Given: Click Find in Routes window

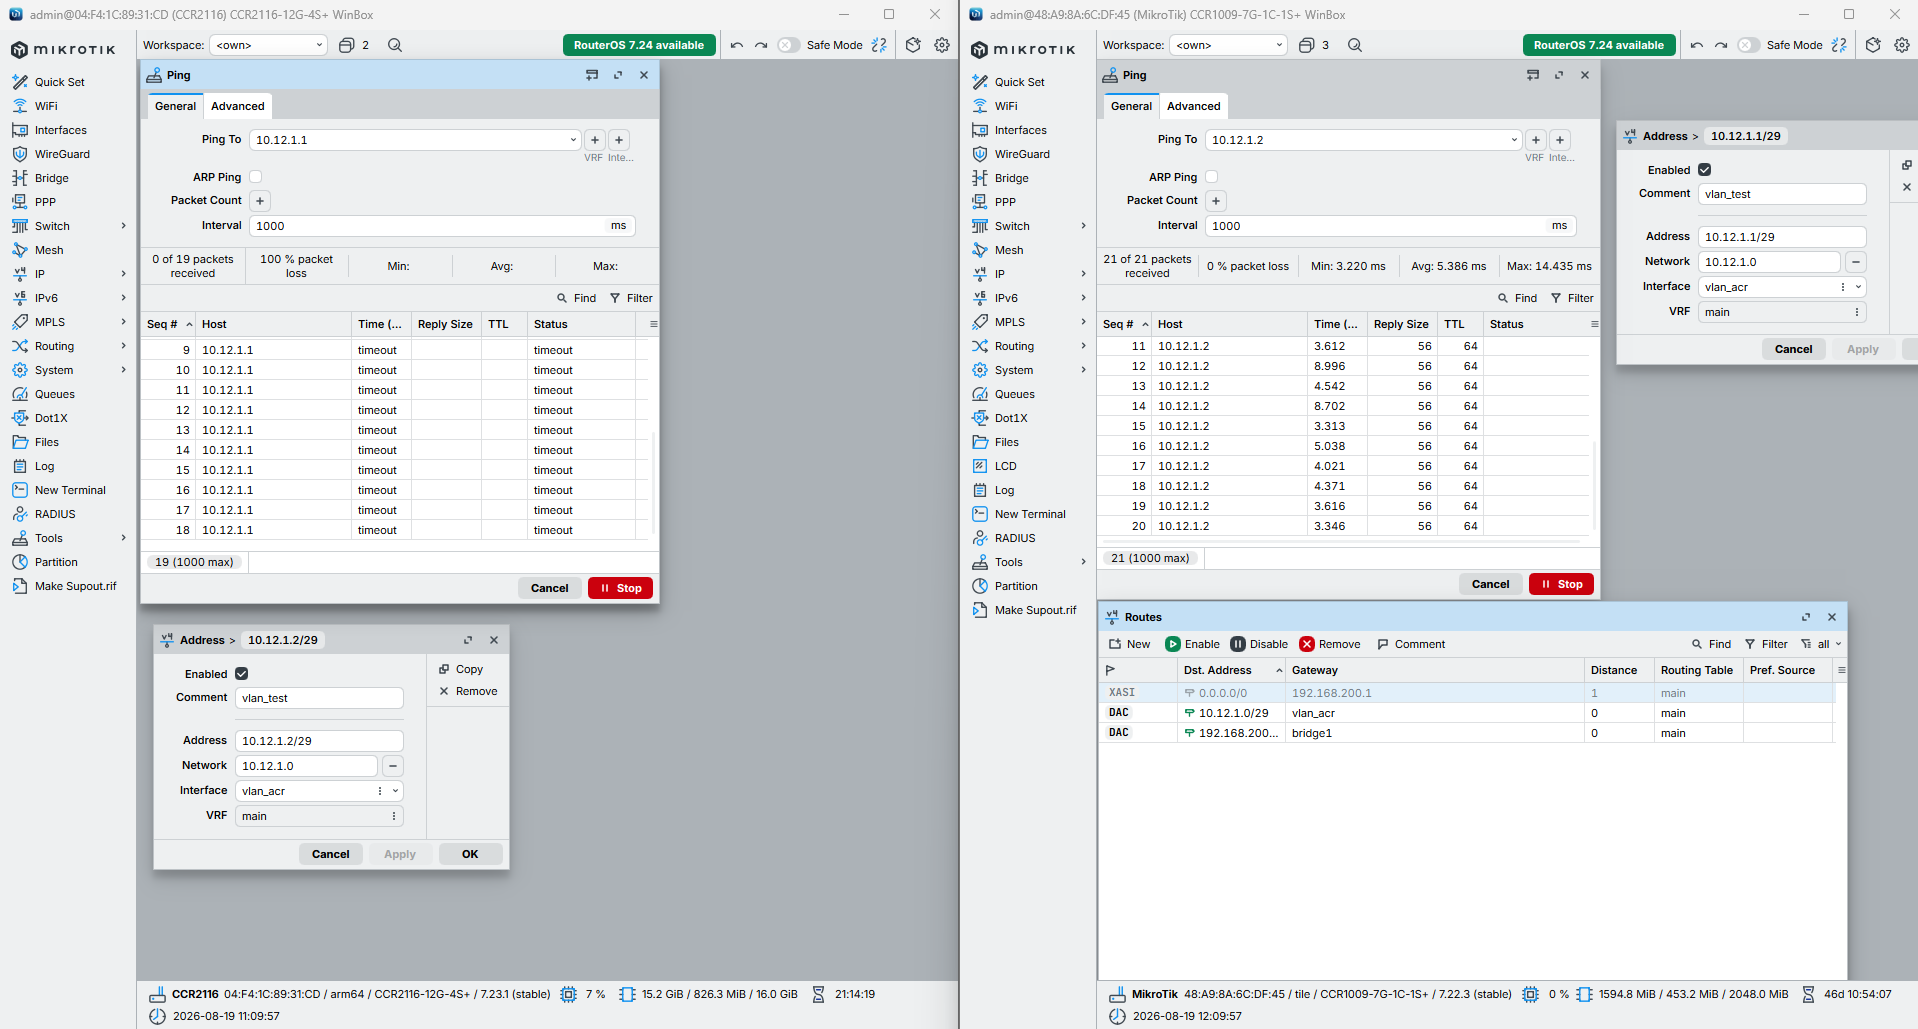Looking at the screenshot, I should [1711, 644].
